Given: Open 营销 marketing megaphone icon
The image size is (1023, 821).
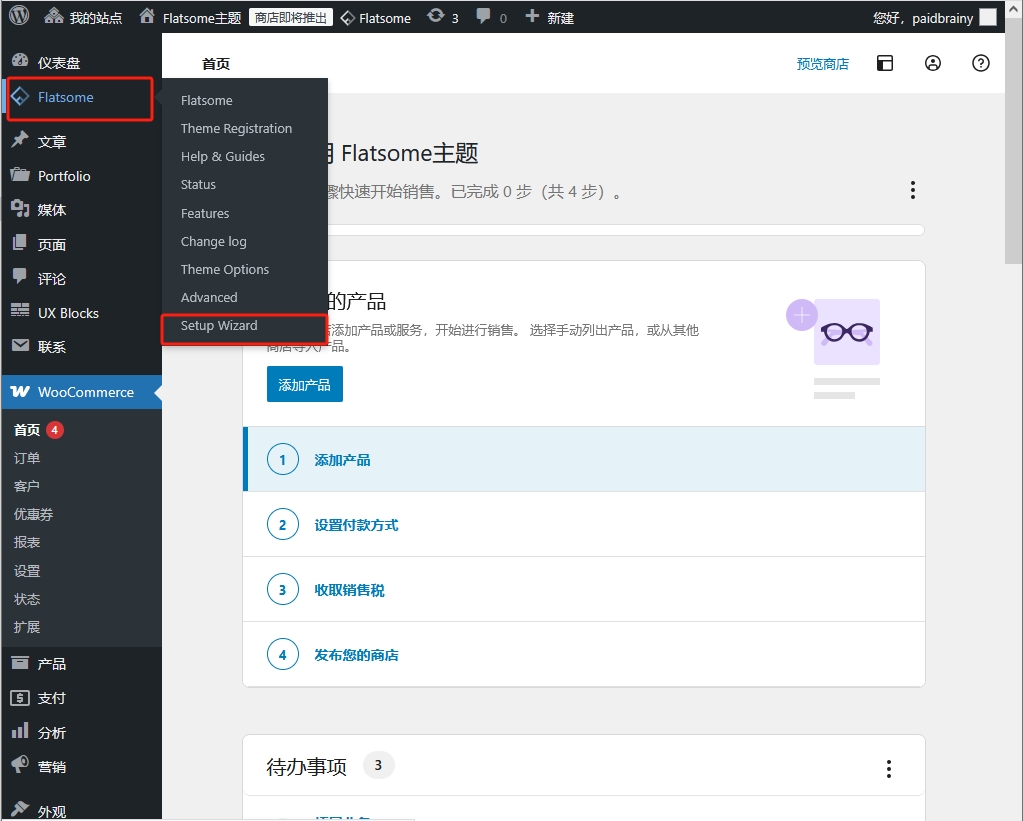Looking at the screenshot, I should point(20,765).
